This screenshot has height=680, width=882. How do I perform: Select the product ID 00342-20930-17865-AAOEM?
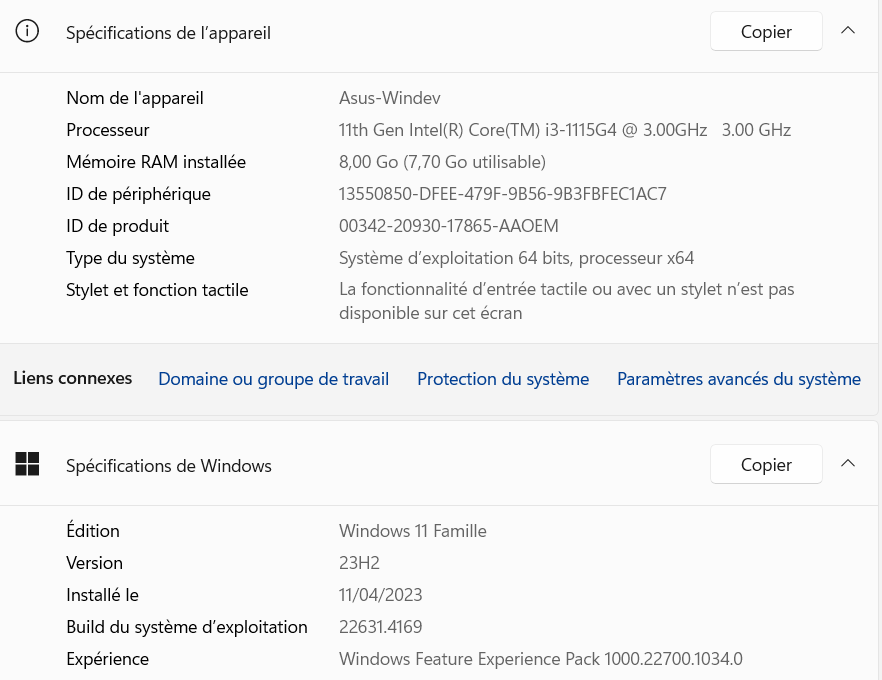[448, 226]
